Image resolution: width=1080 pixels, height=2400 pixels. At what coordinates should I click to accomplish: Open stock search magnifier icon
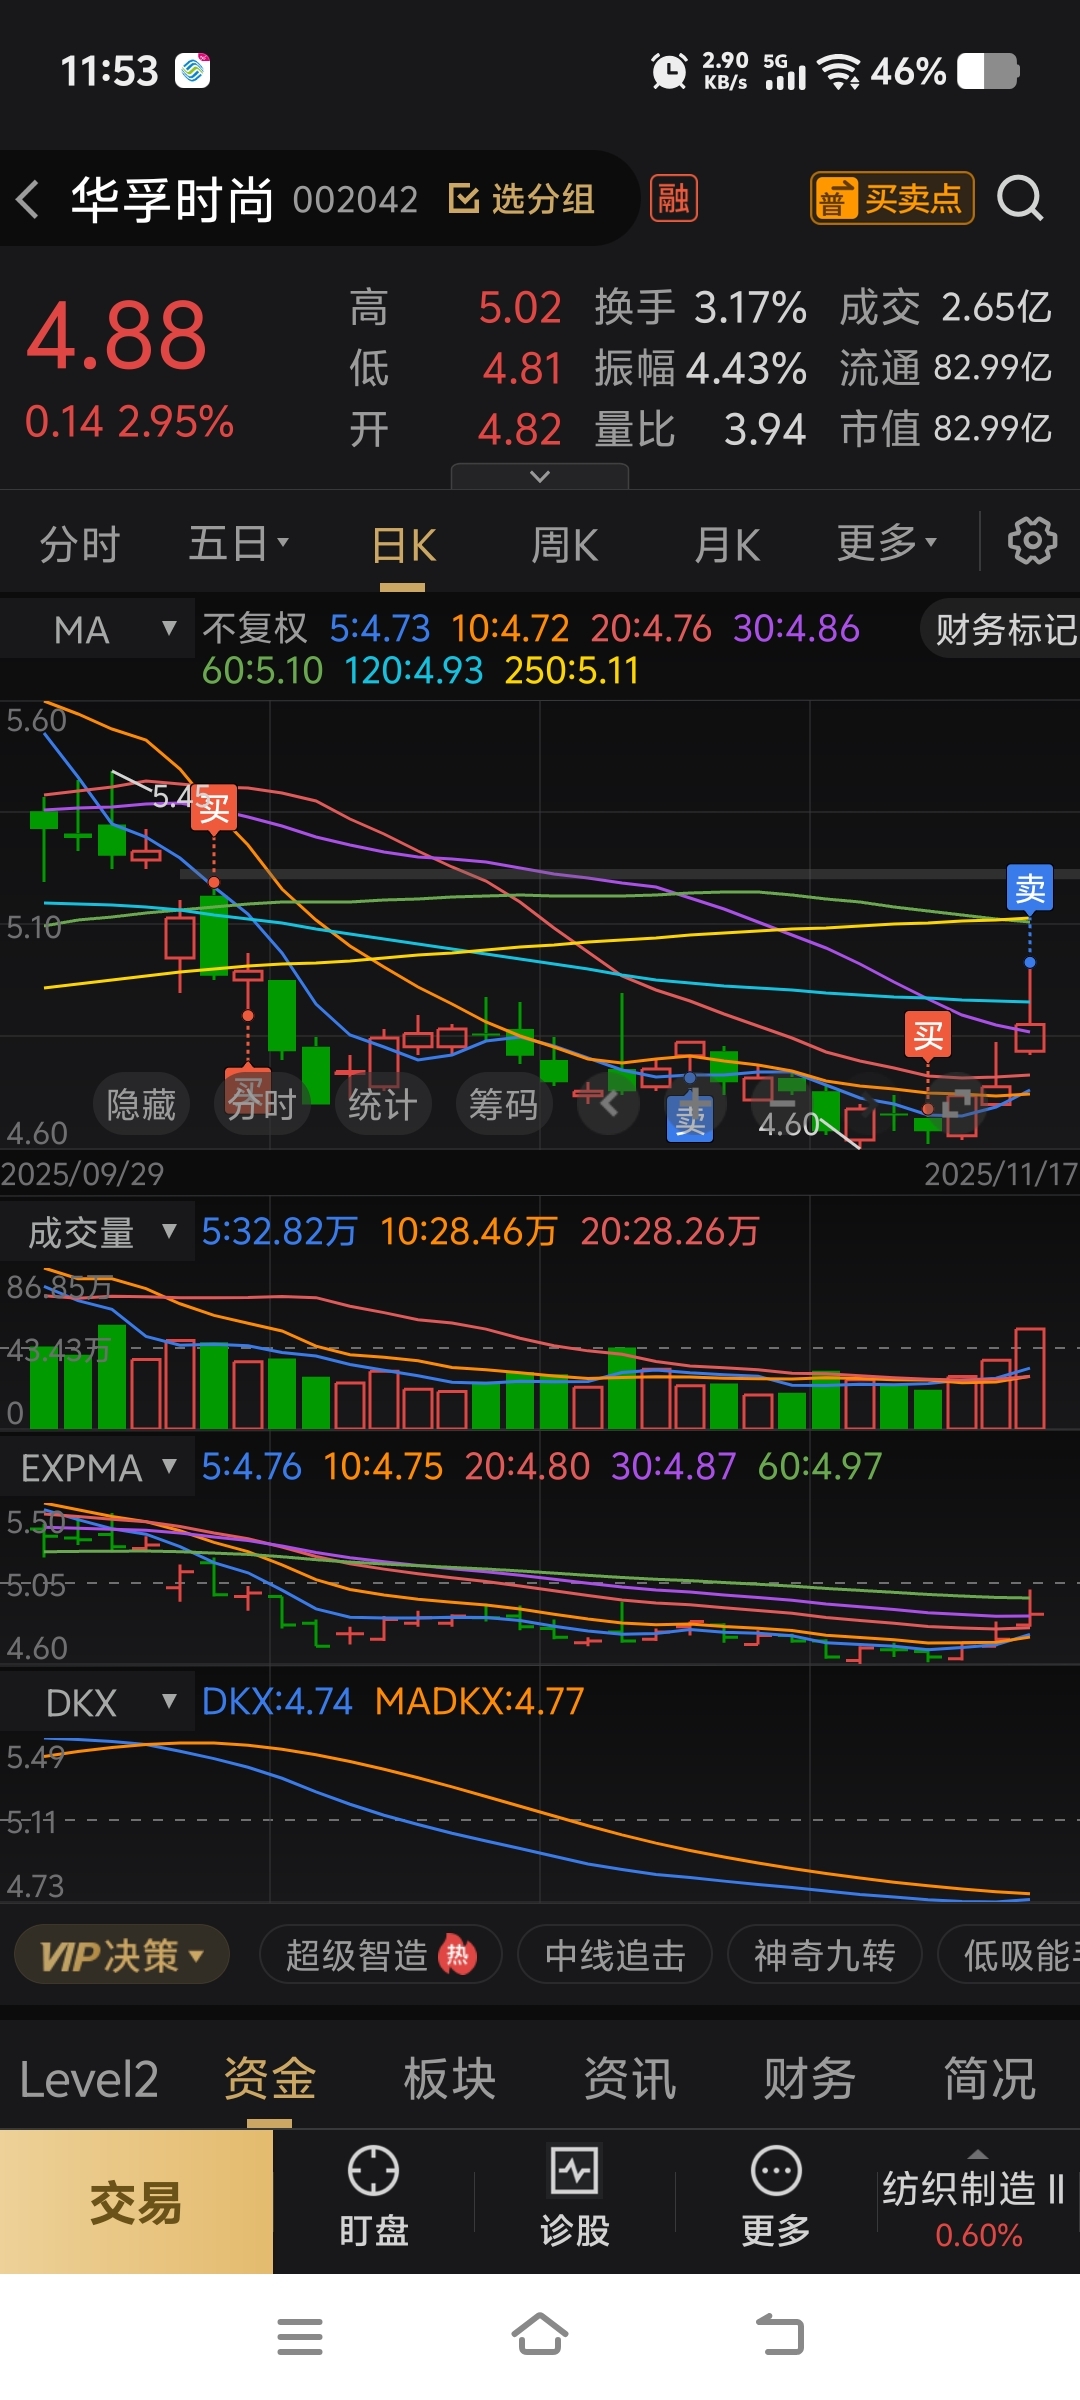point(1020,198)
